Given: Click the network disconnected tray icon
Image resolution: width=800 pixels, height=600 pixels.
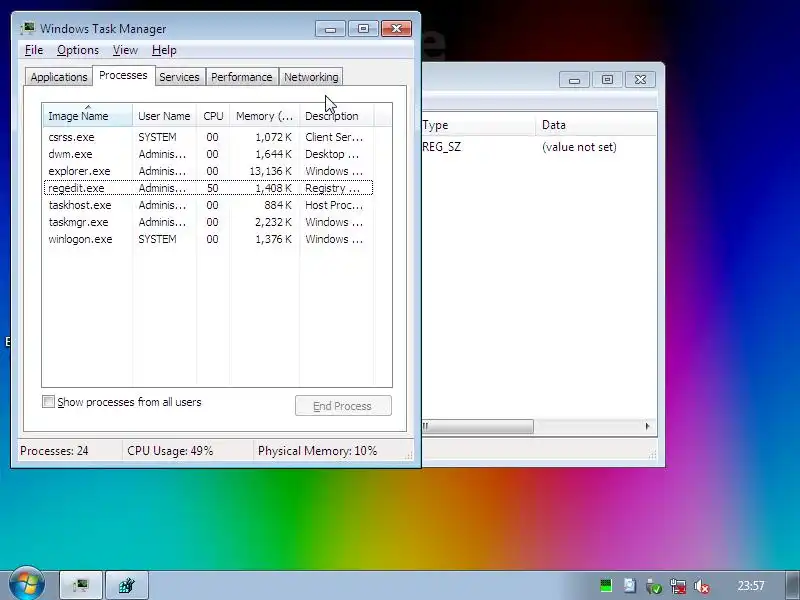Looking at the screenshot, I should tap(678, 586).
